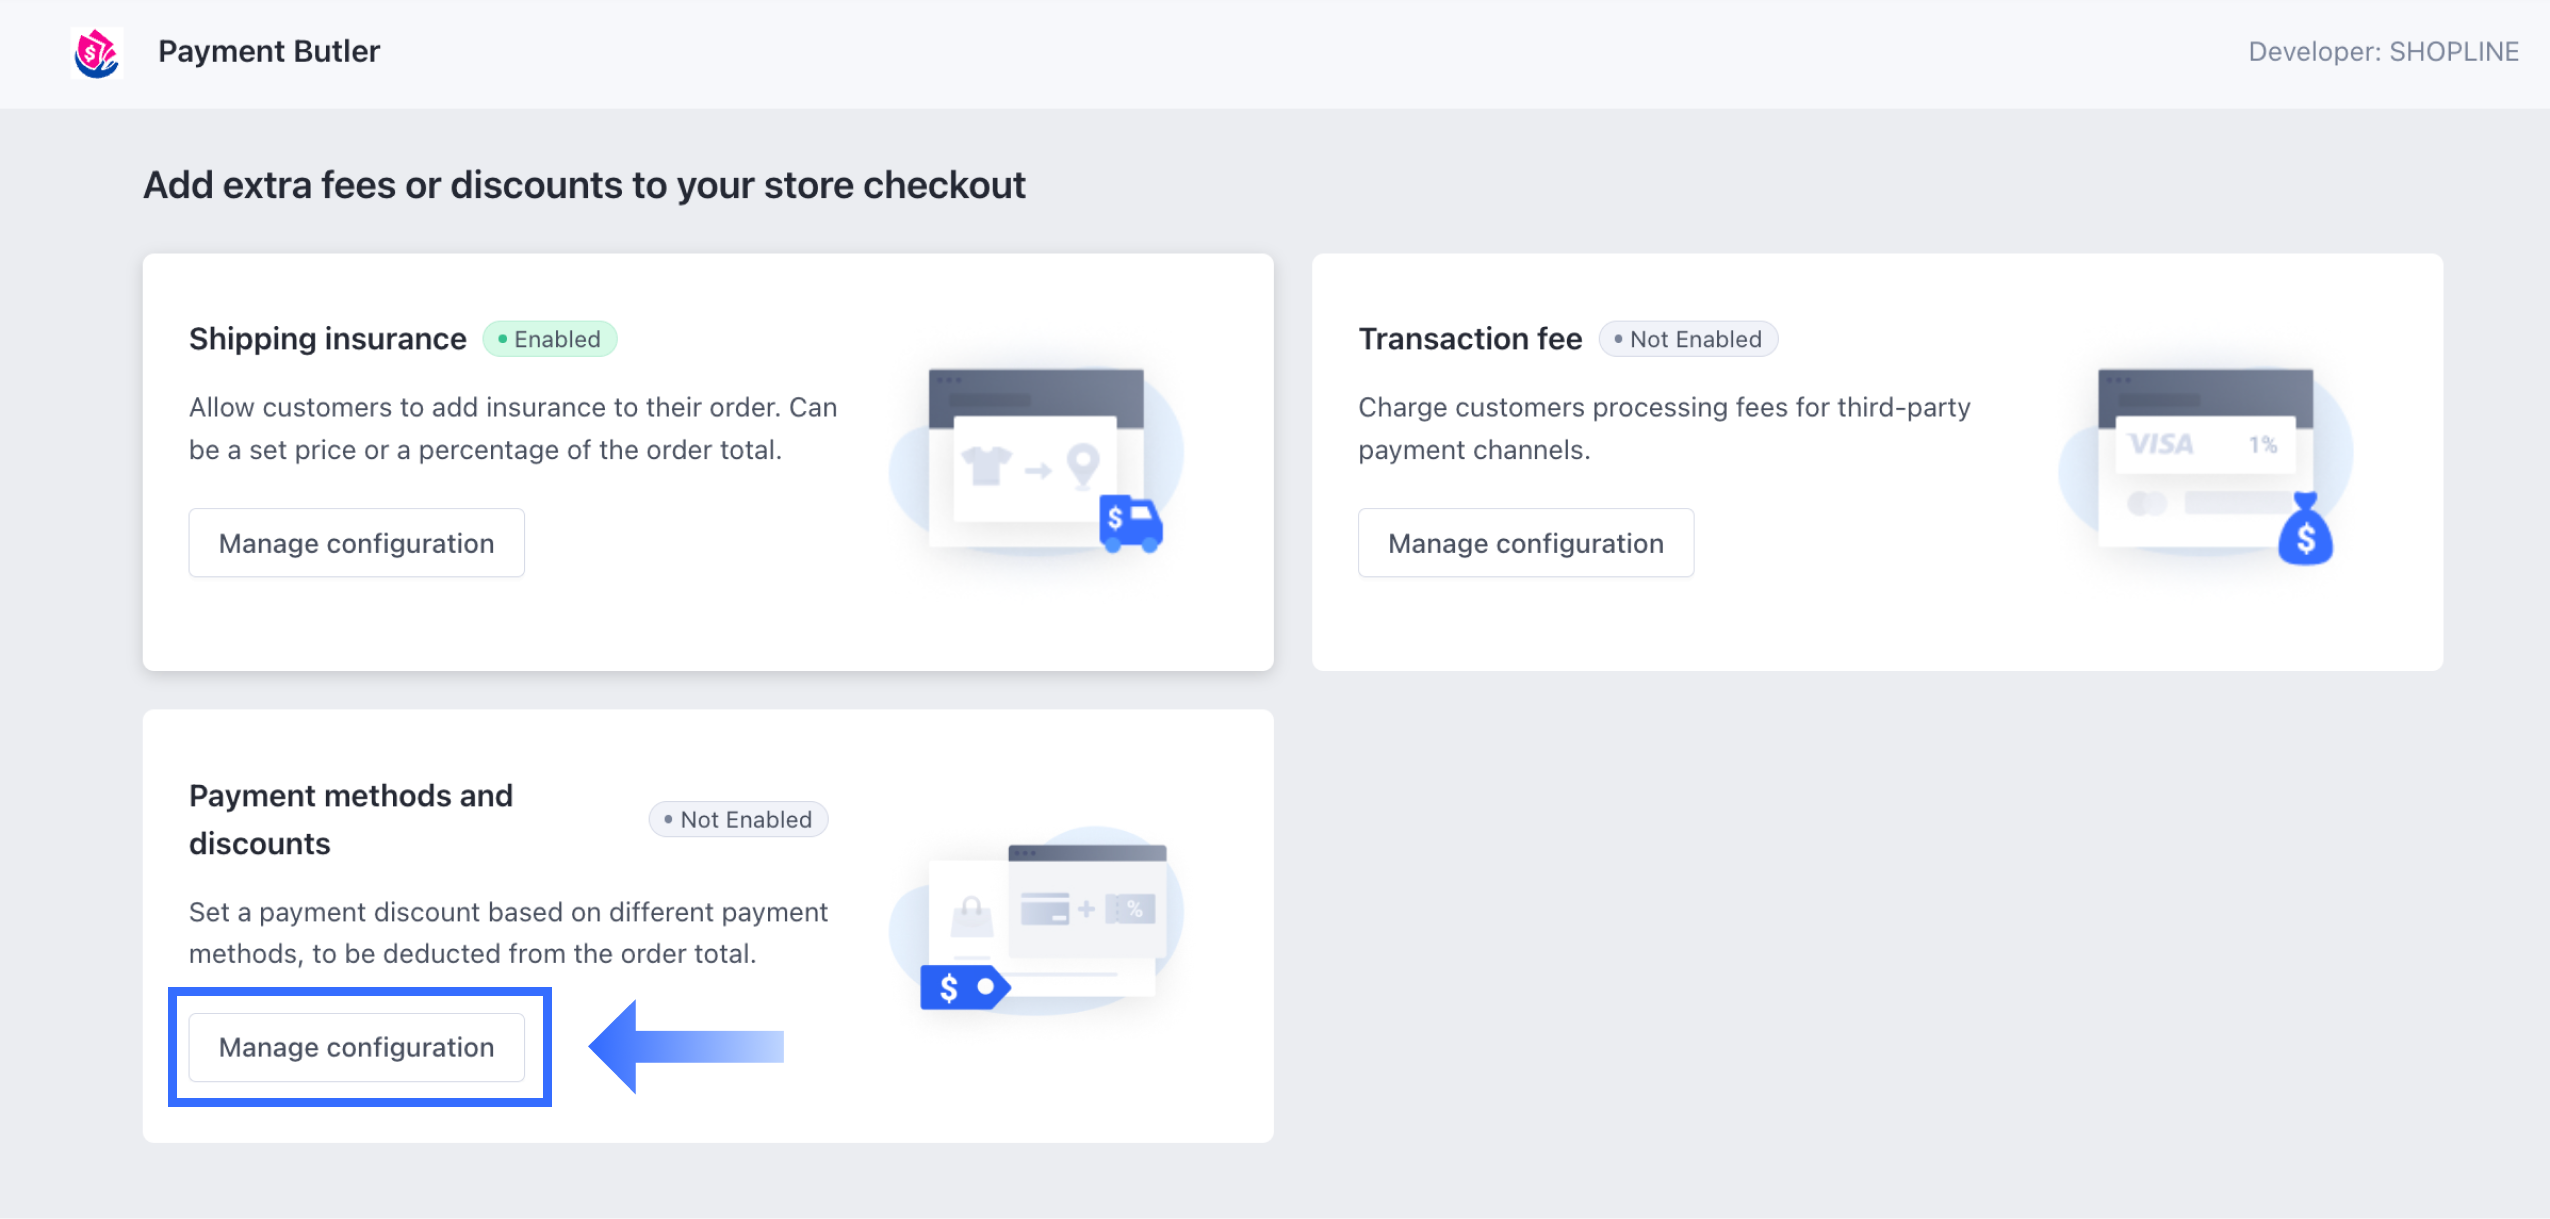Click the green Enabled status badge
This screenshot has height=1219, width=2550.
[550, 339]
